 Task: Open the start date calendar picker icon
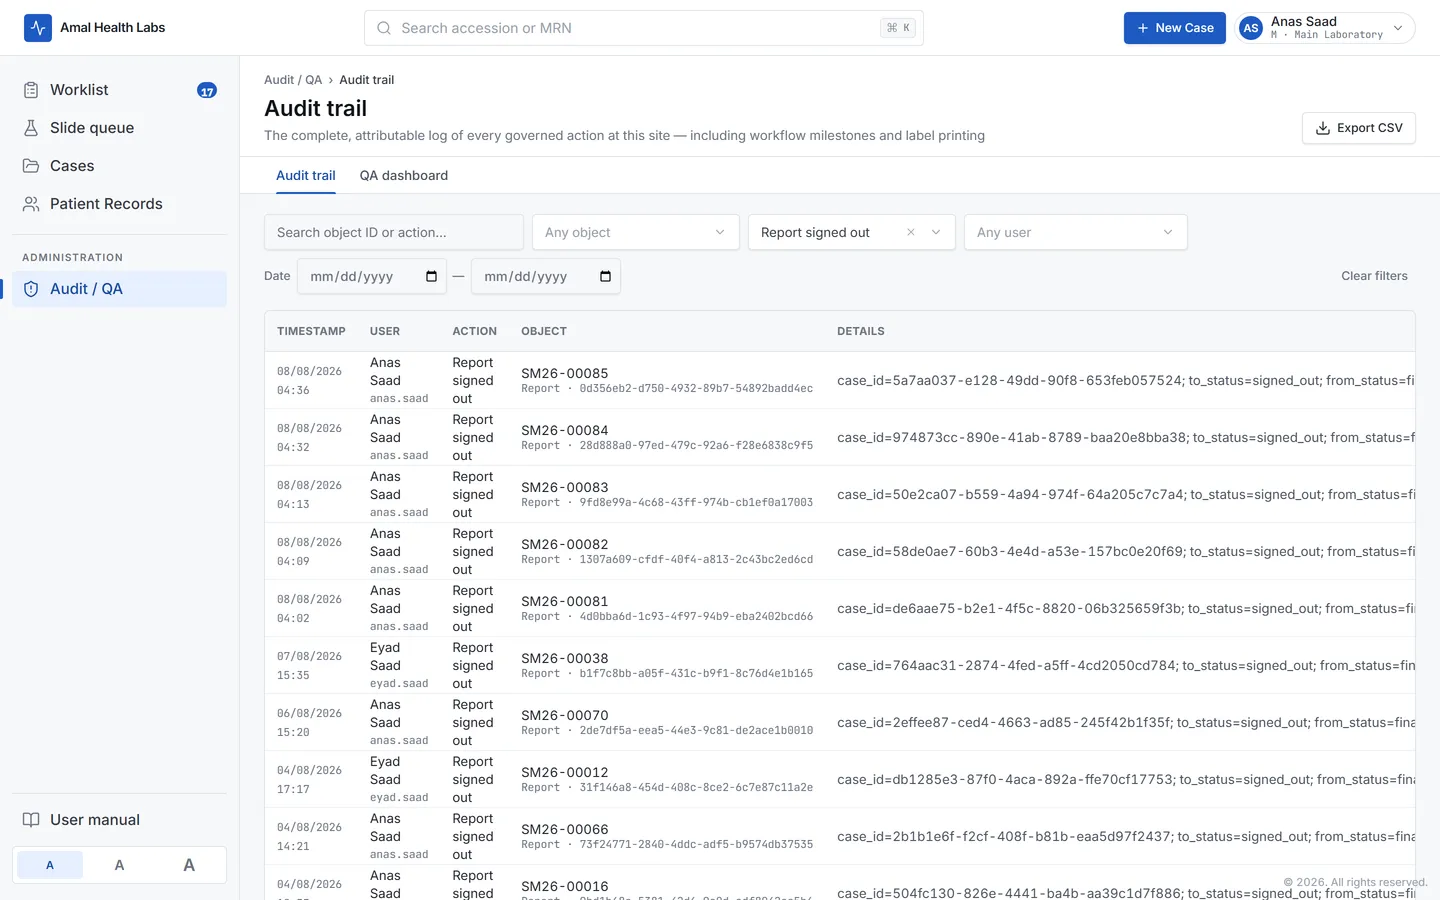pyautogui.click(x=431, y=276)
